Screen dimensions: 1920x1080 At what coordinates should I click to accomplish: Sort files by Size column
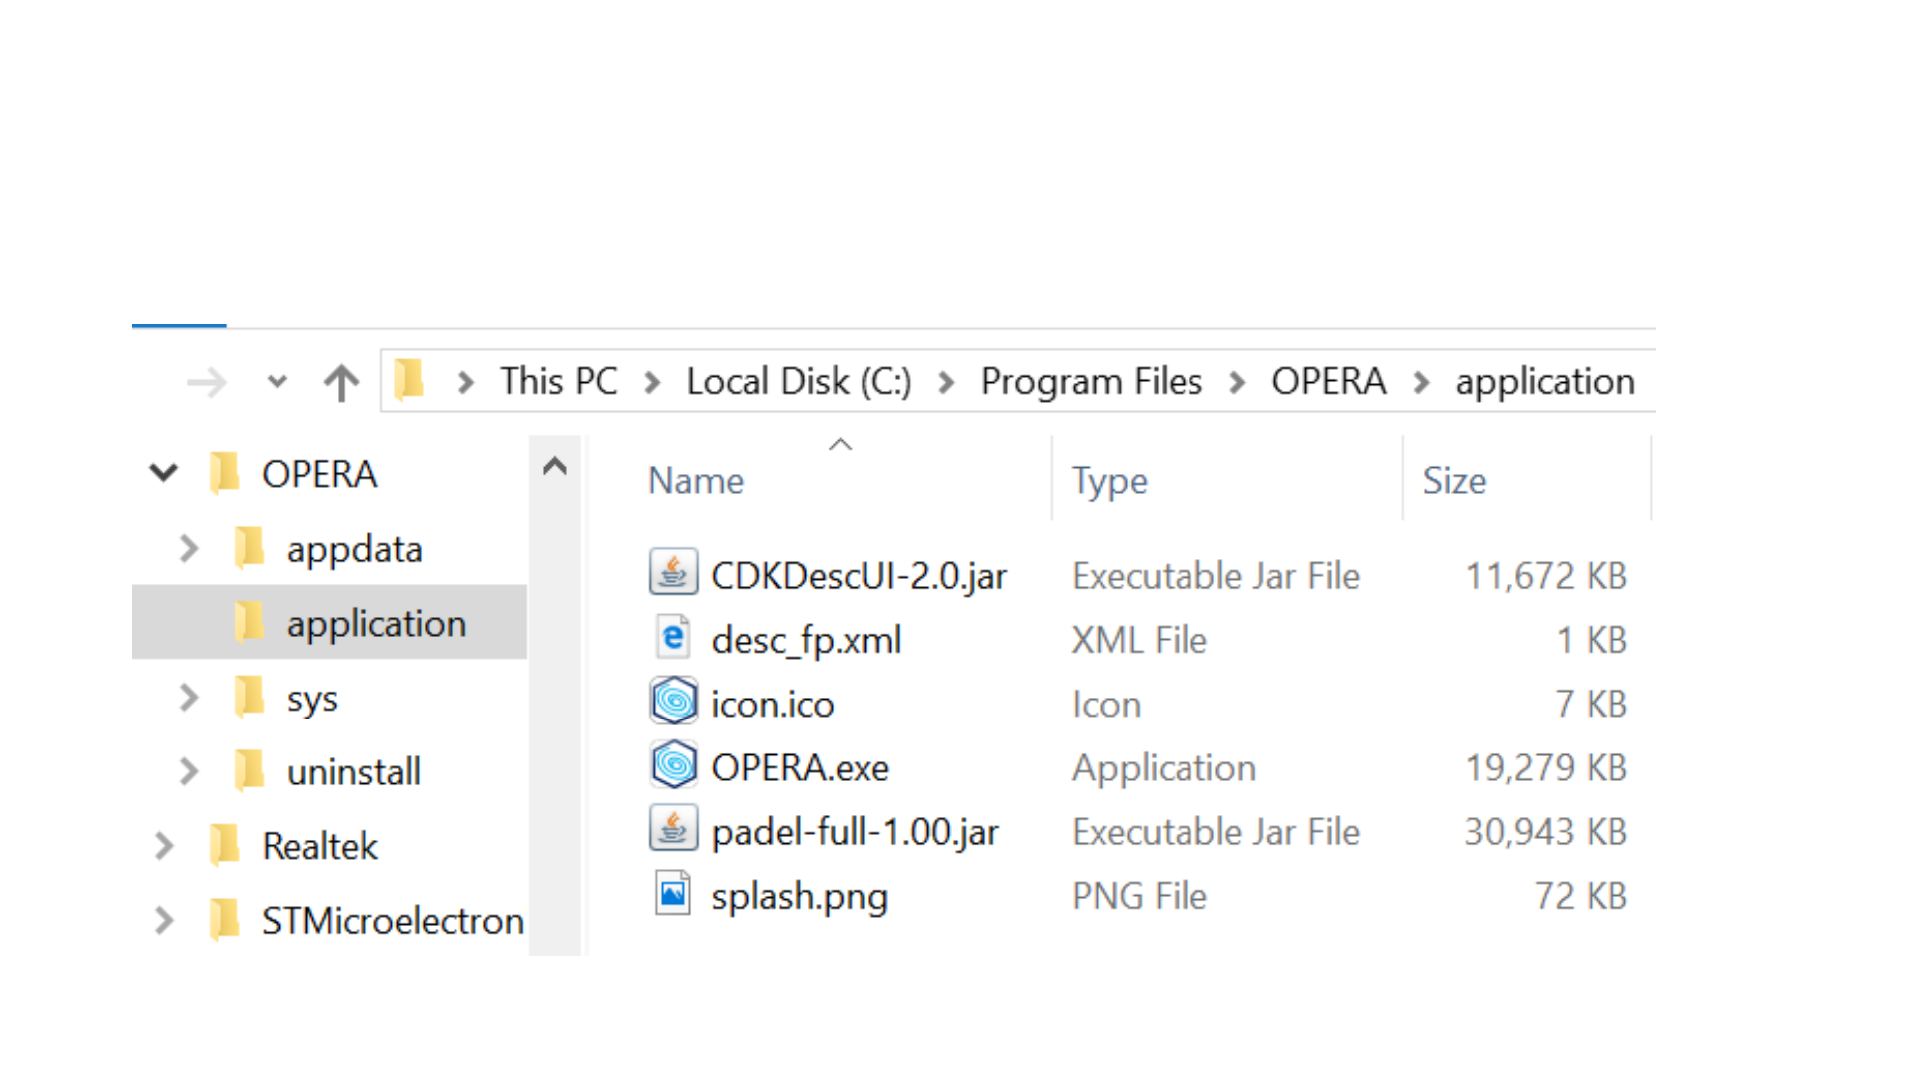pos(1454,481)
